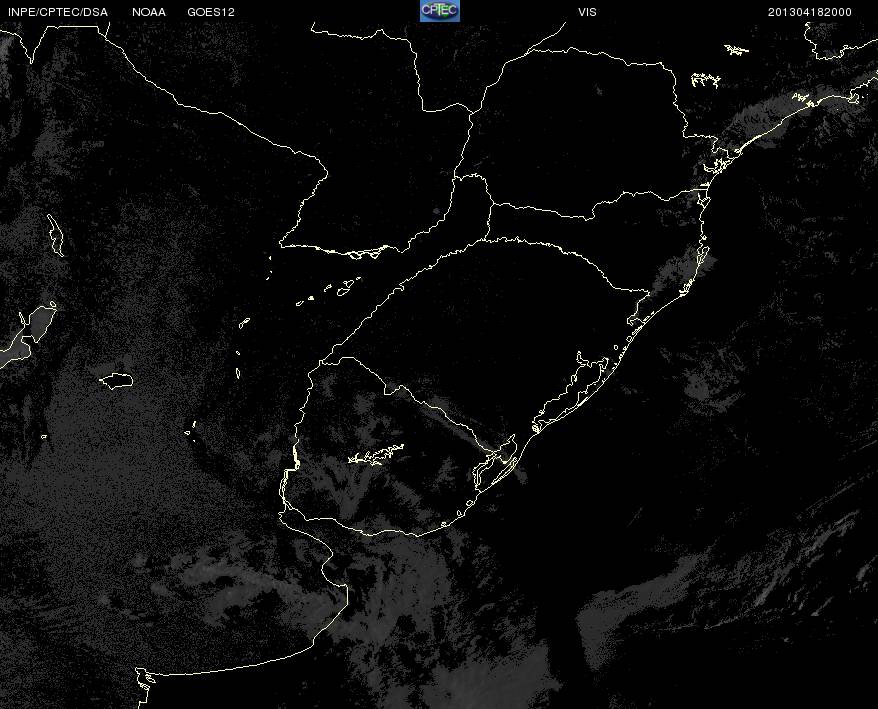
Task: Click the NOAA label in header
Action: coord(149,12)
